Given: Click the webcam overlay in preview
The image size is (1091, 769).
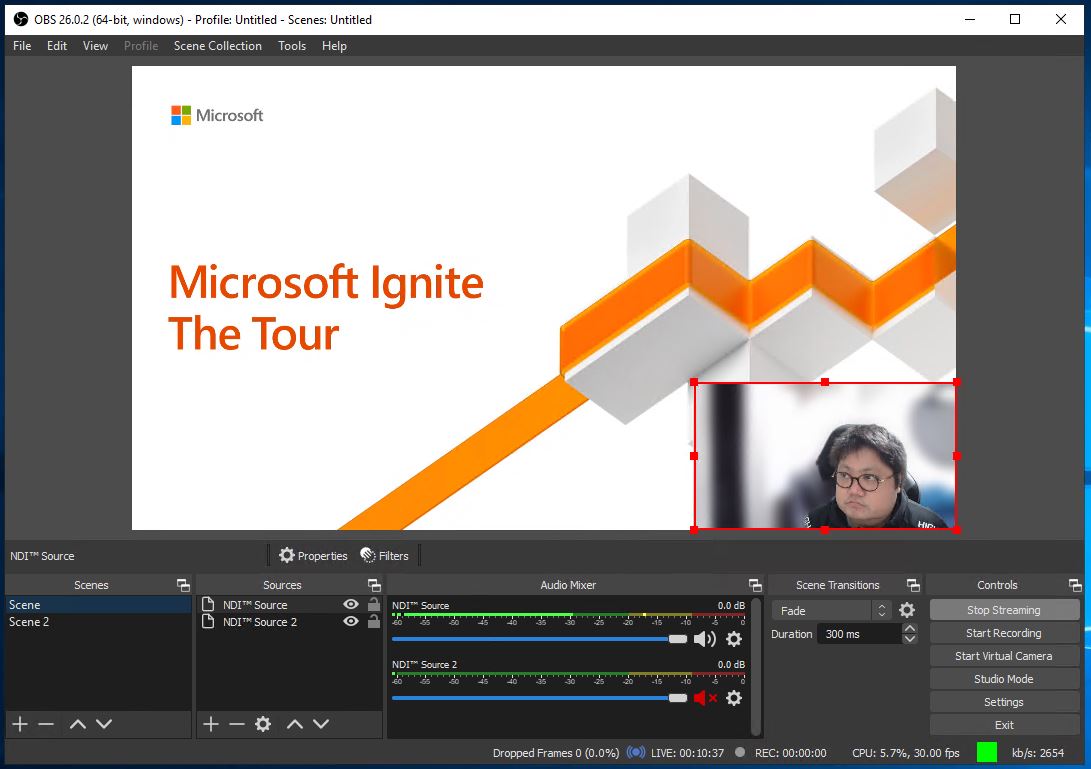Looking at the screenshot, I should tap(825, 456).
